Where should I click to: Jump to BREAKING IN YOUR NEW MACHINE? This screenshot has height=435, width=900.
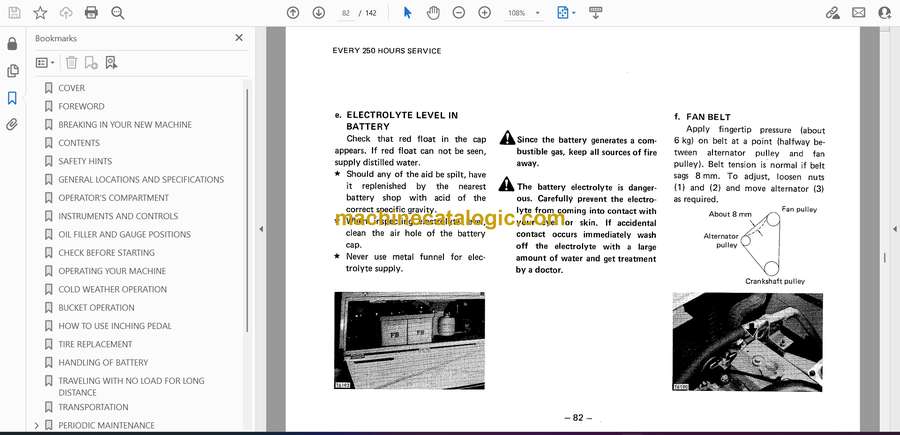[125, 125]
